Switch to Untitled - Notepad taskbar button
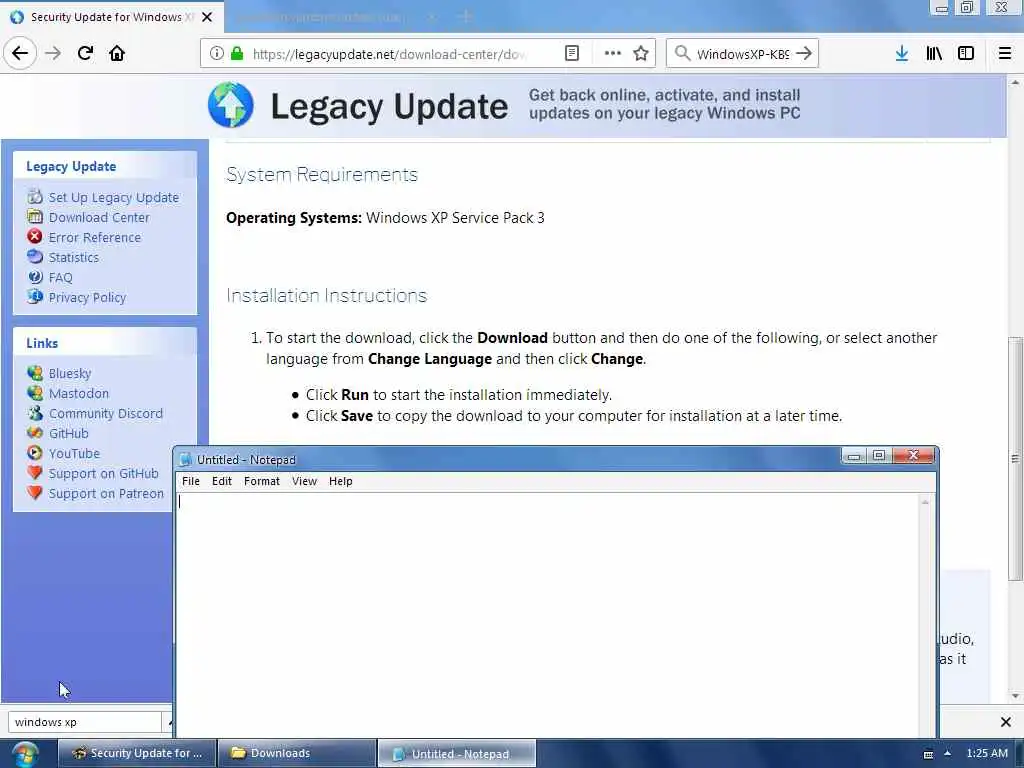This screenshot has height=768, width=1024. coord(456,753)
